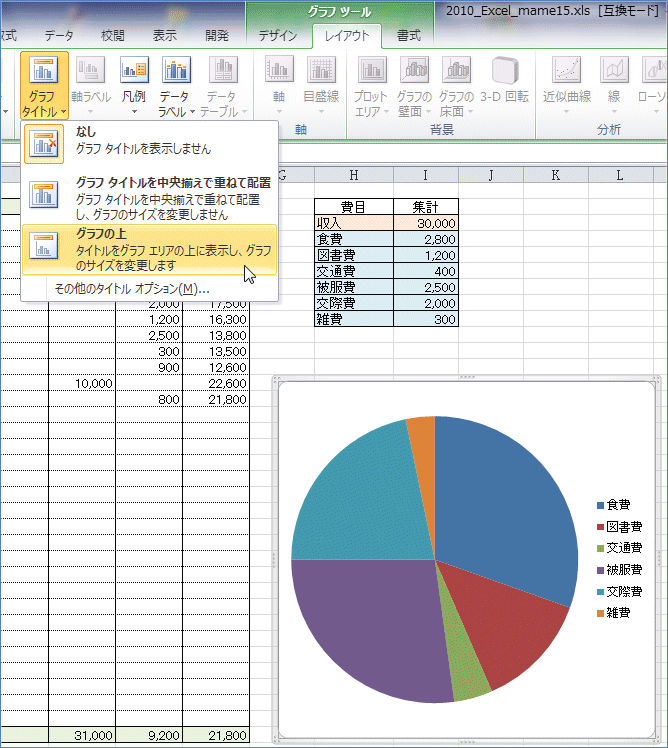This screenshot has width=668, height=748.
Task: Click the グラフの壁面 icon
Action: pos(414,71)
